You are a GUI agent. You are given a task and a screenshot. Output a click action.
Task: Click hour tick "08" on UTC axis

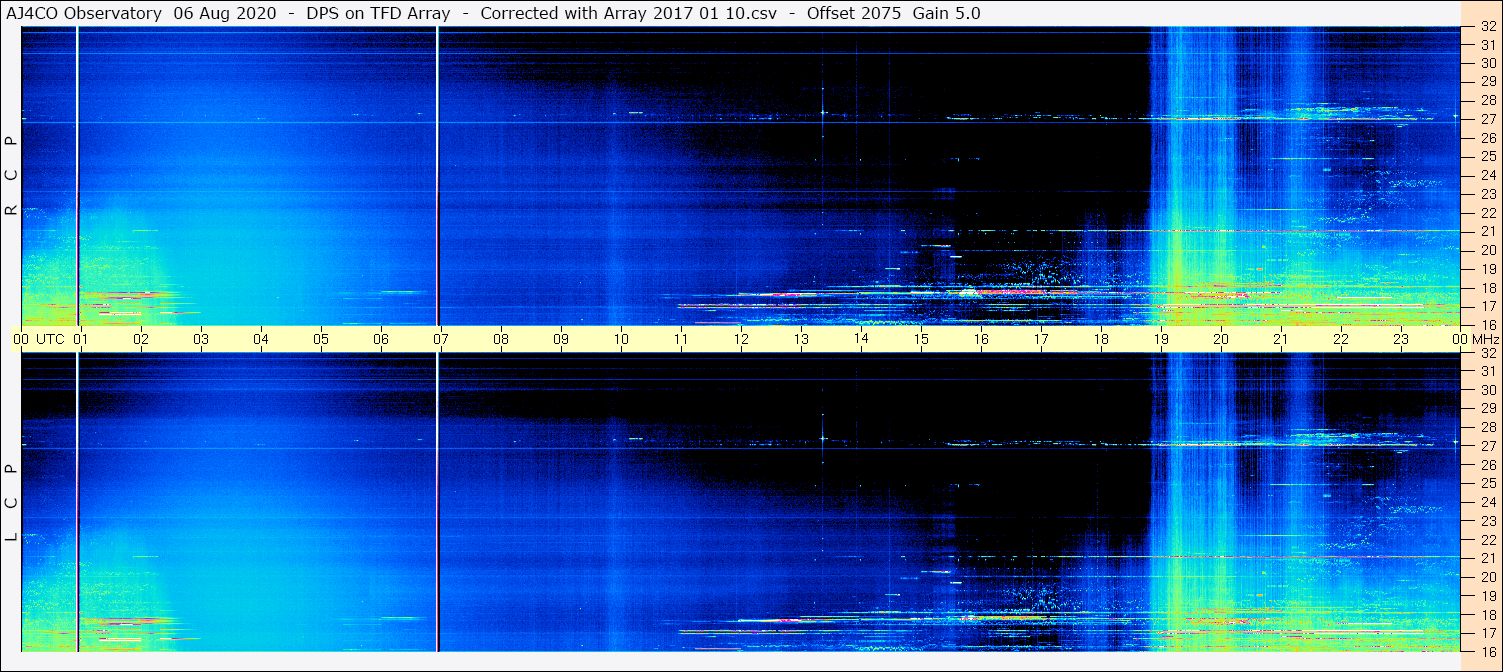[501, 339]
